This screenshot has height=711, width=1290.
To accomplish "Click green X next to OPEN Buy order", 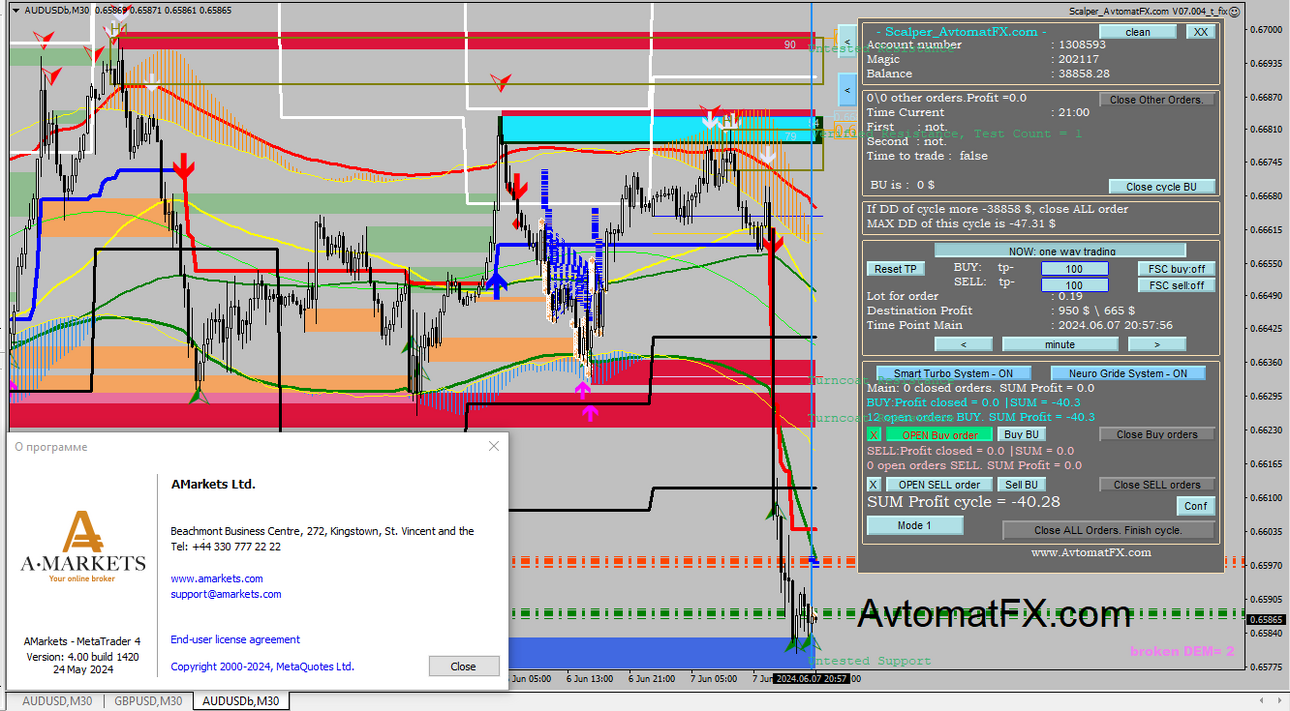I will 874,434.
